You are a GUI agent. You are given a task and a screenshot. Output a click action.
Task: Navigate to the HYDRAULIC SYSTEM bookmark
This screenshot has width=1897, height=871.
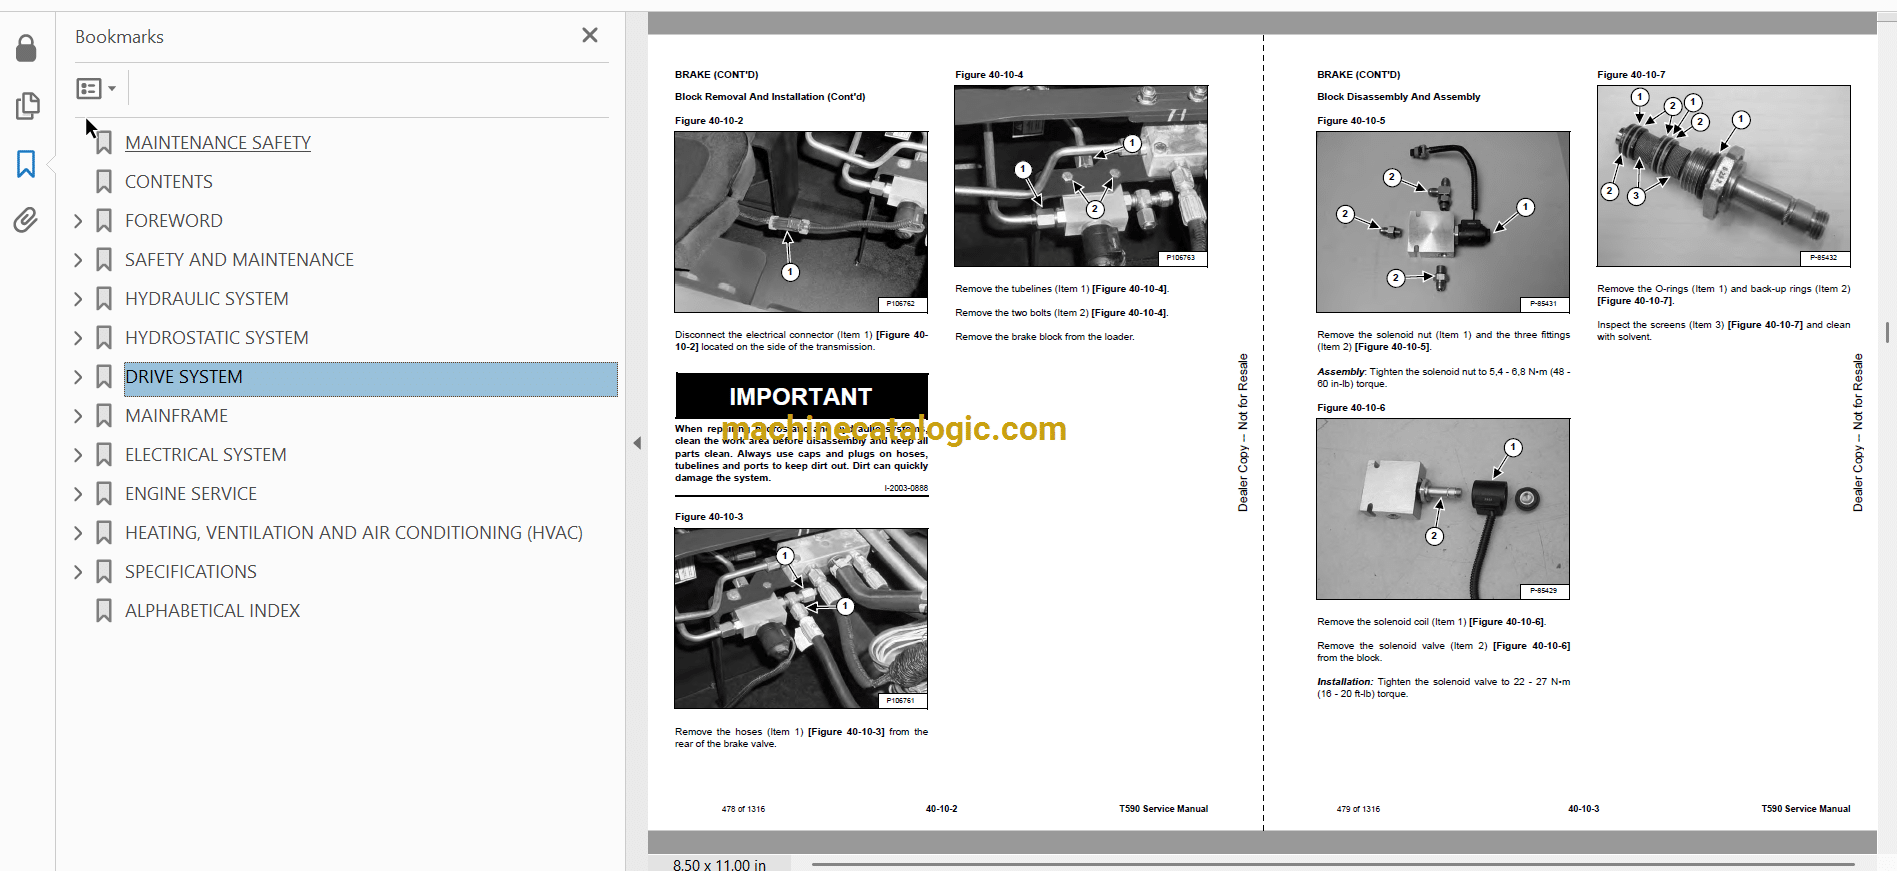[x=207, y=299]
